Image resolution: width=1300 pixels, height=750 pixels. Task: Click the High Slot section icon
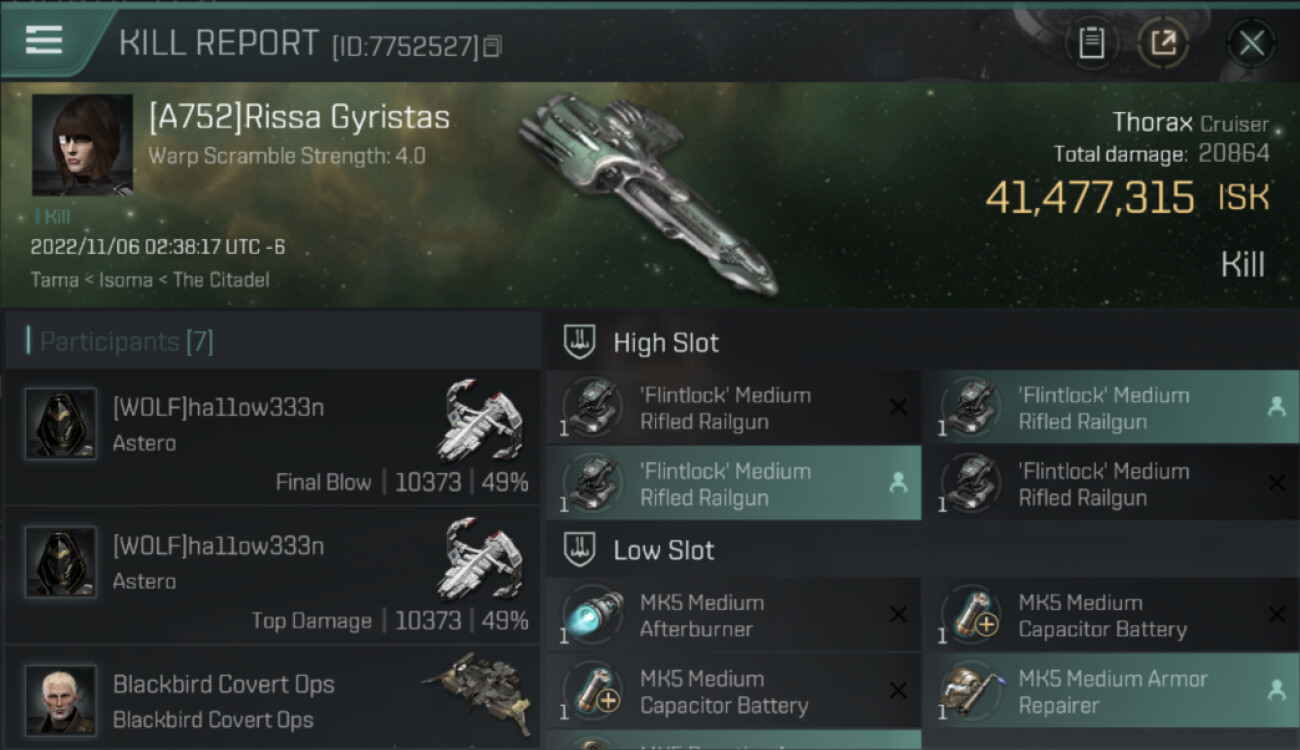point(580,342)
